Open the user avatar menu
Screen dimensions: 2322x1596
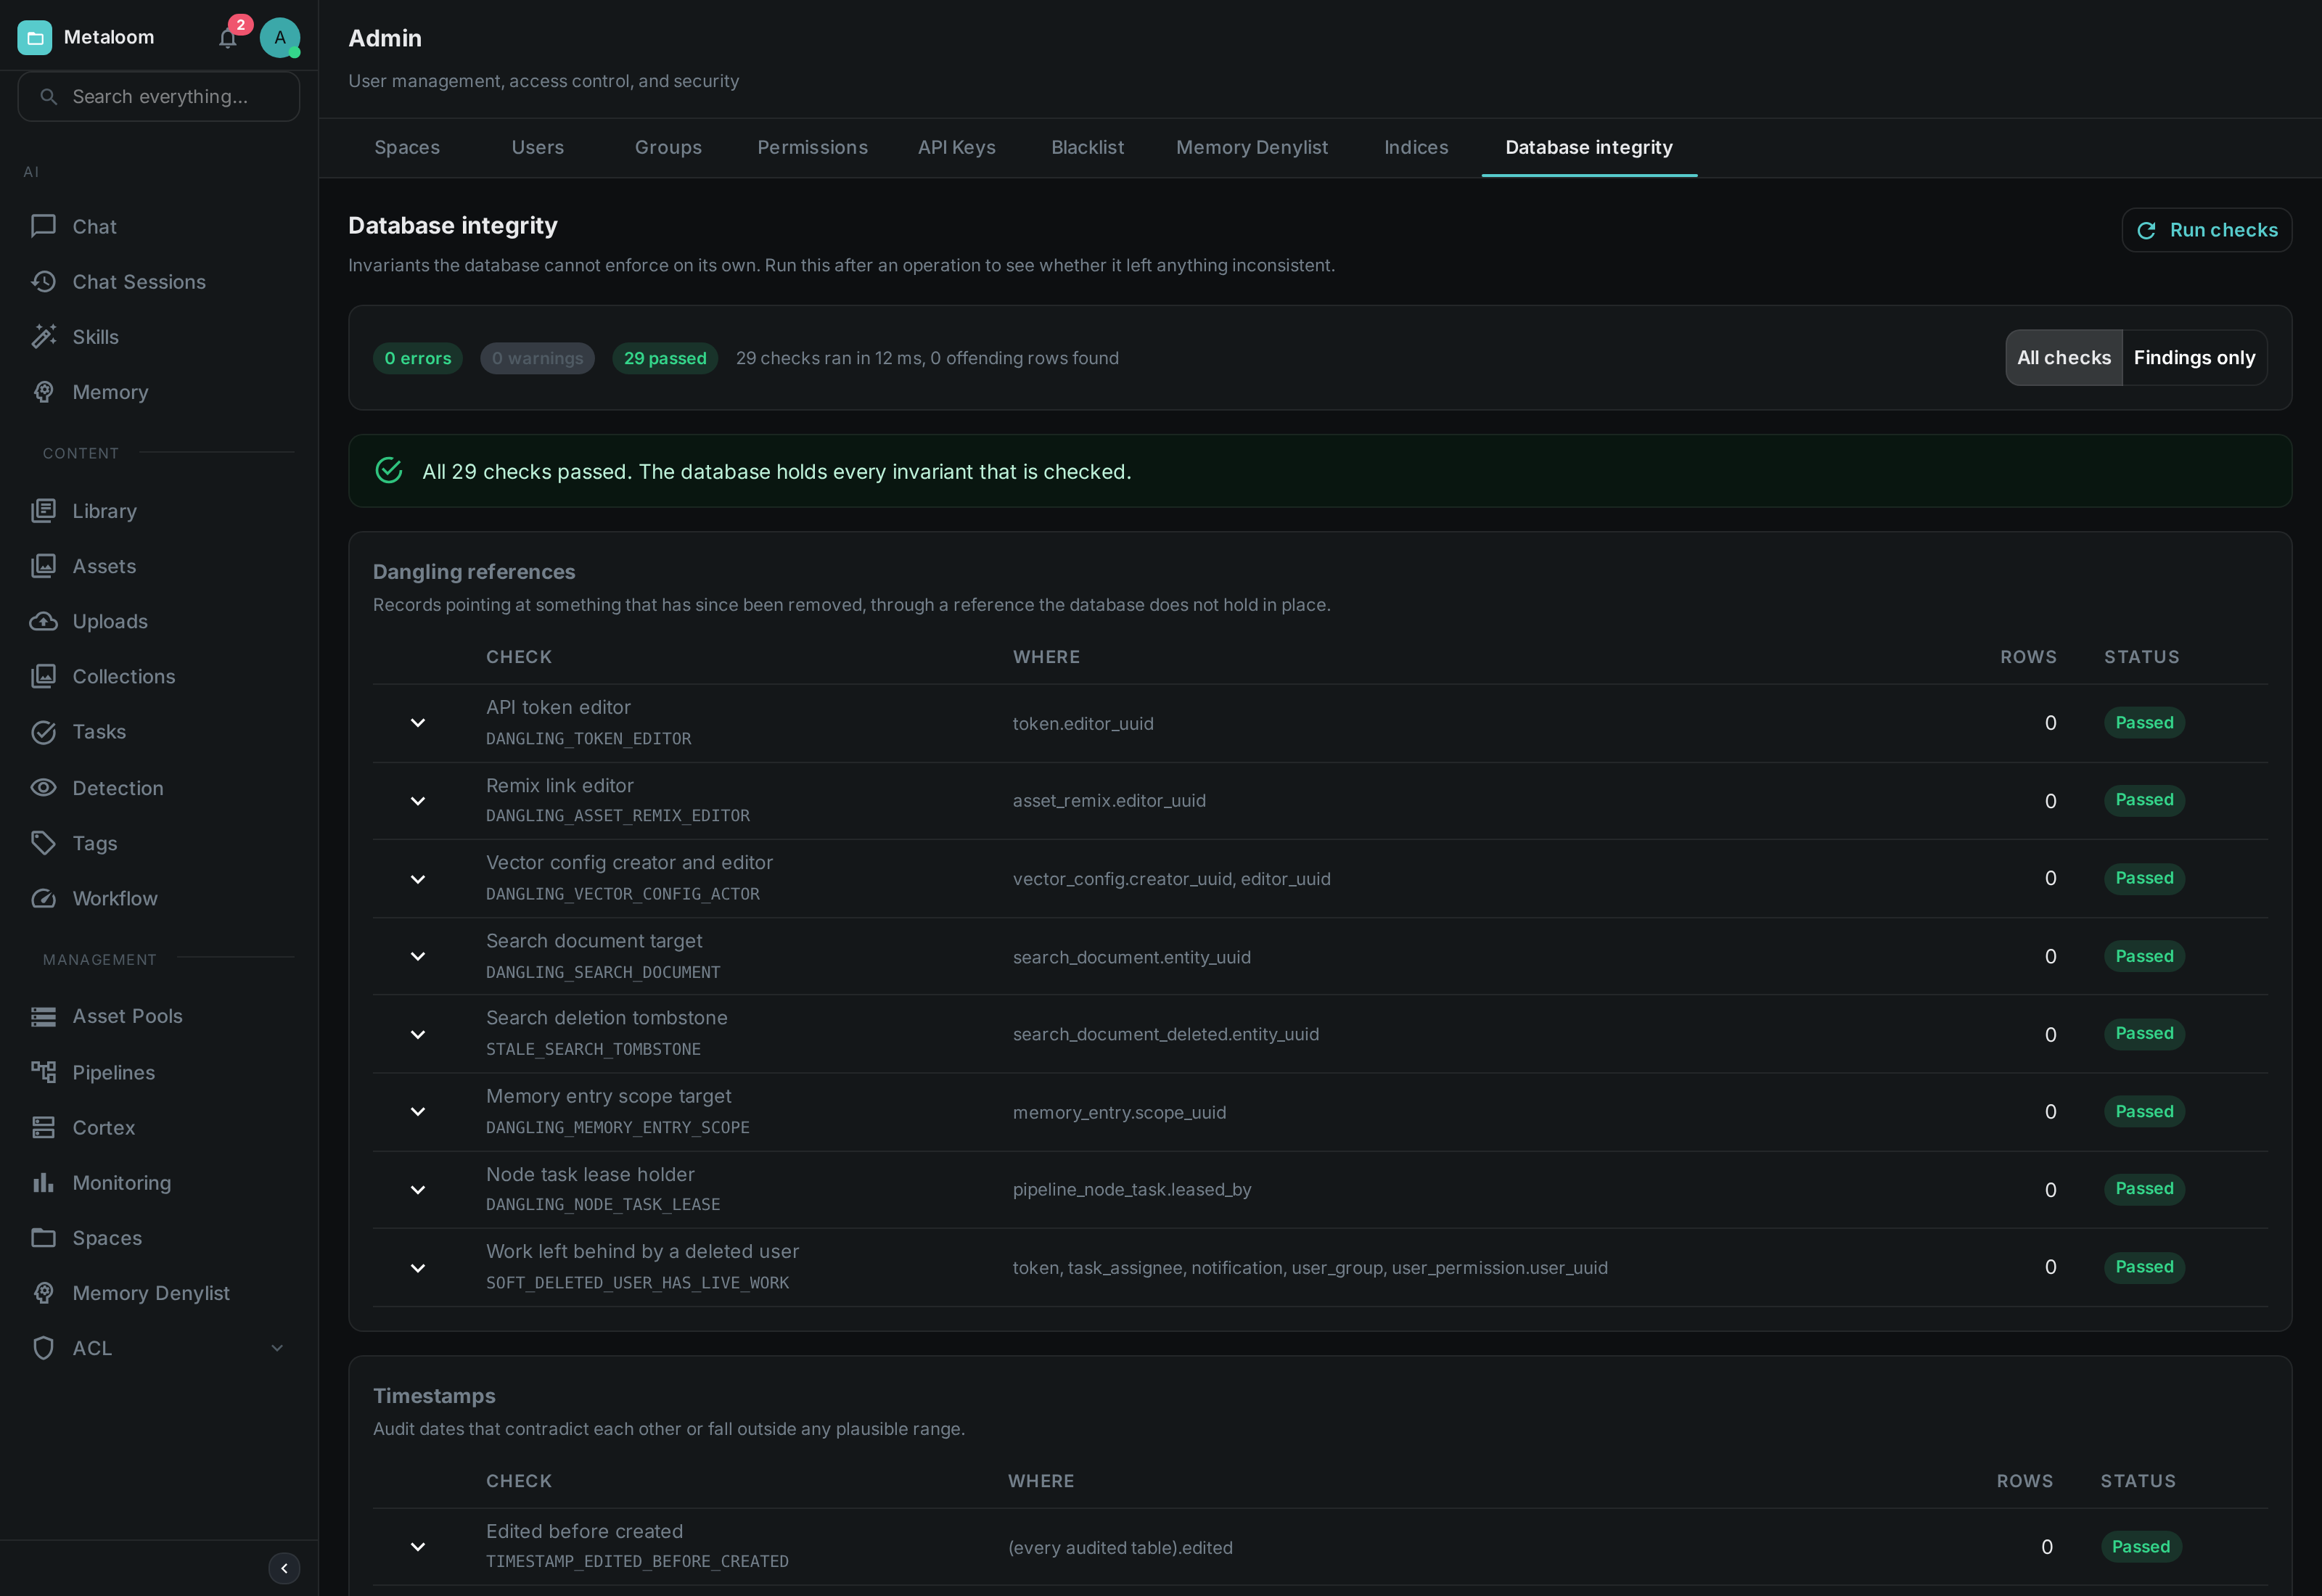[x=280, y=38]
